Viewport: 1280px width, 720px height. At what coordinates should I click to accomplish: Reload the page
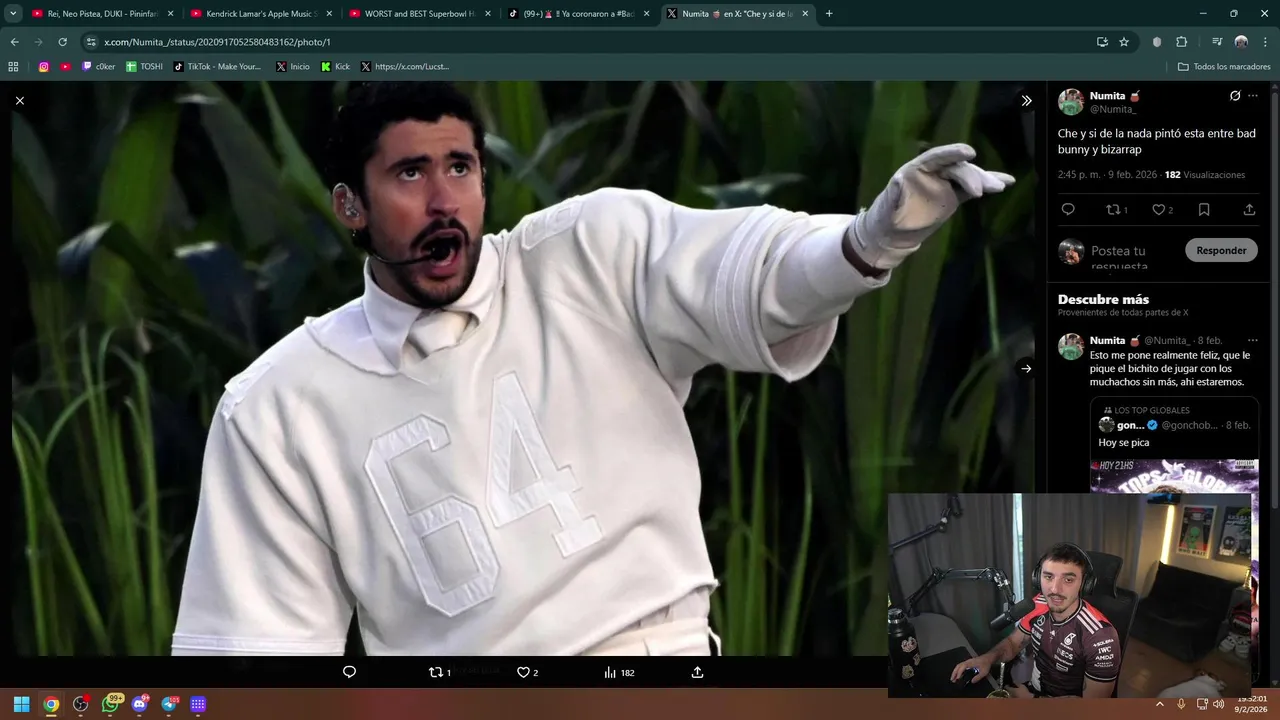[62, 42]
